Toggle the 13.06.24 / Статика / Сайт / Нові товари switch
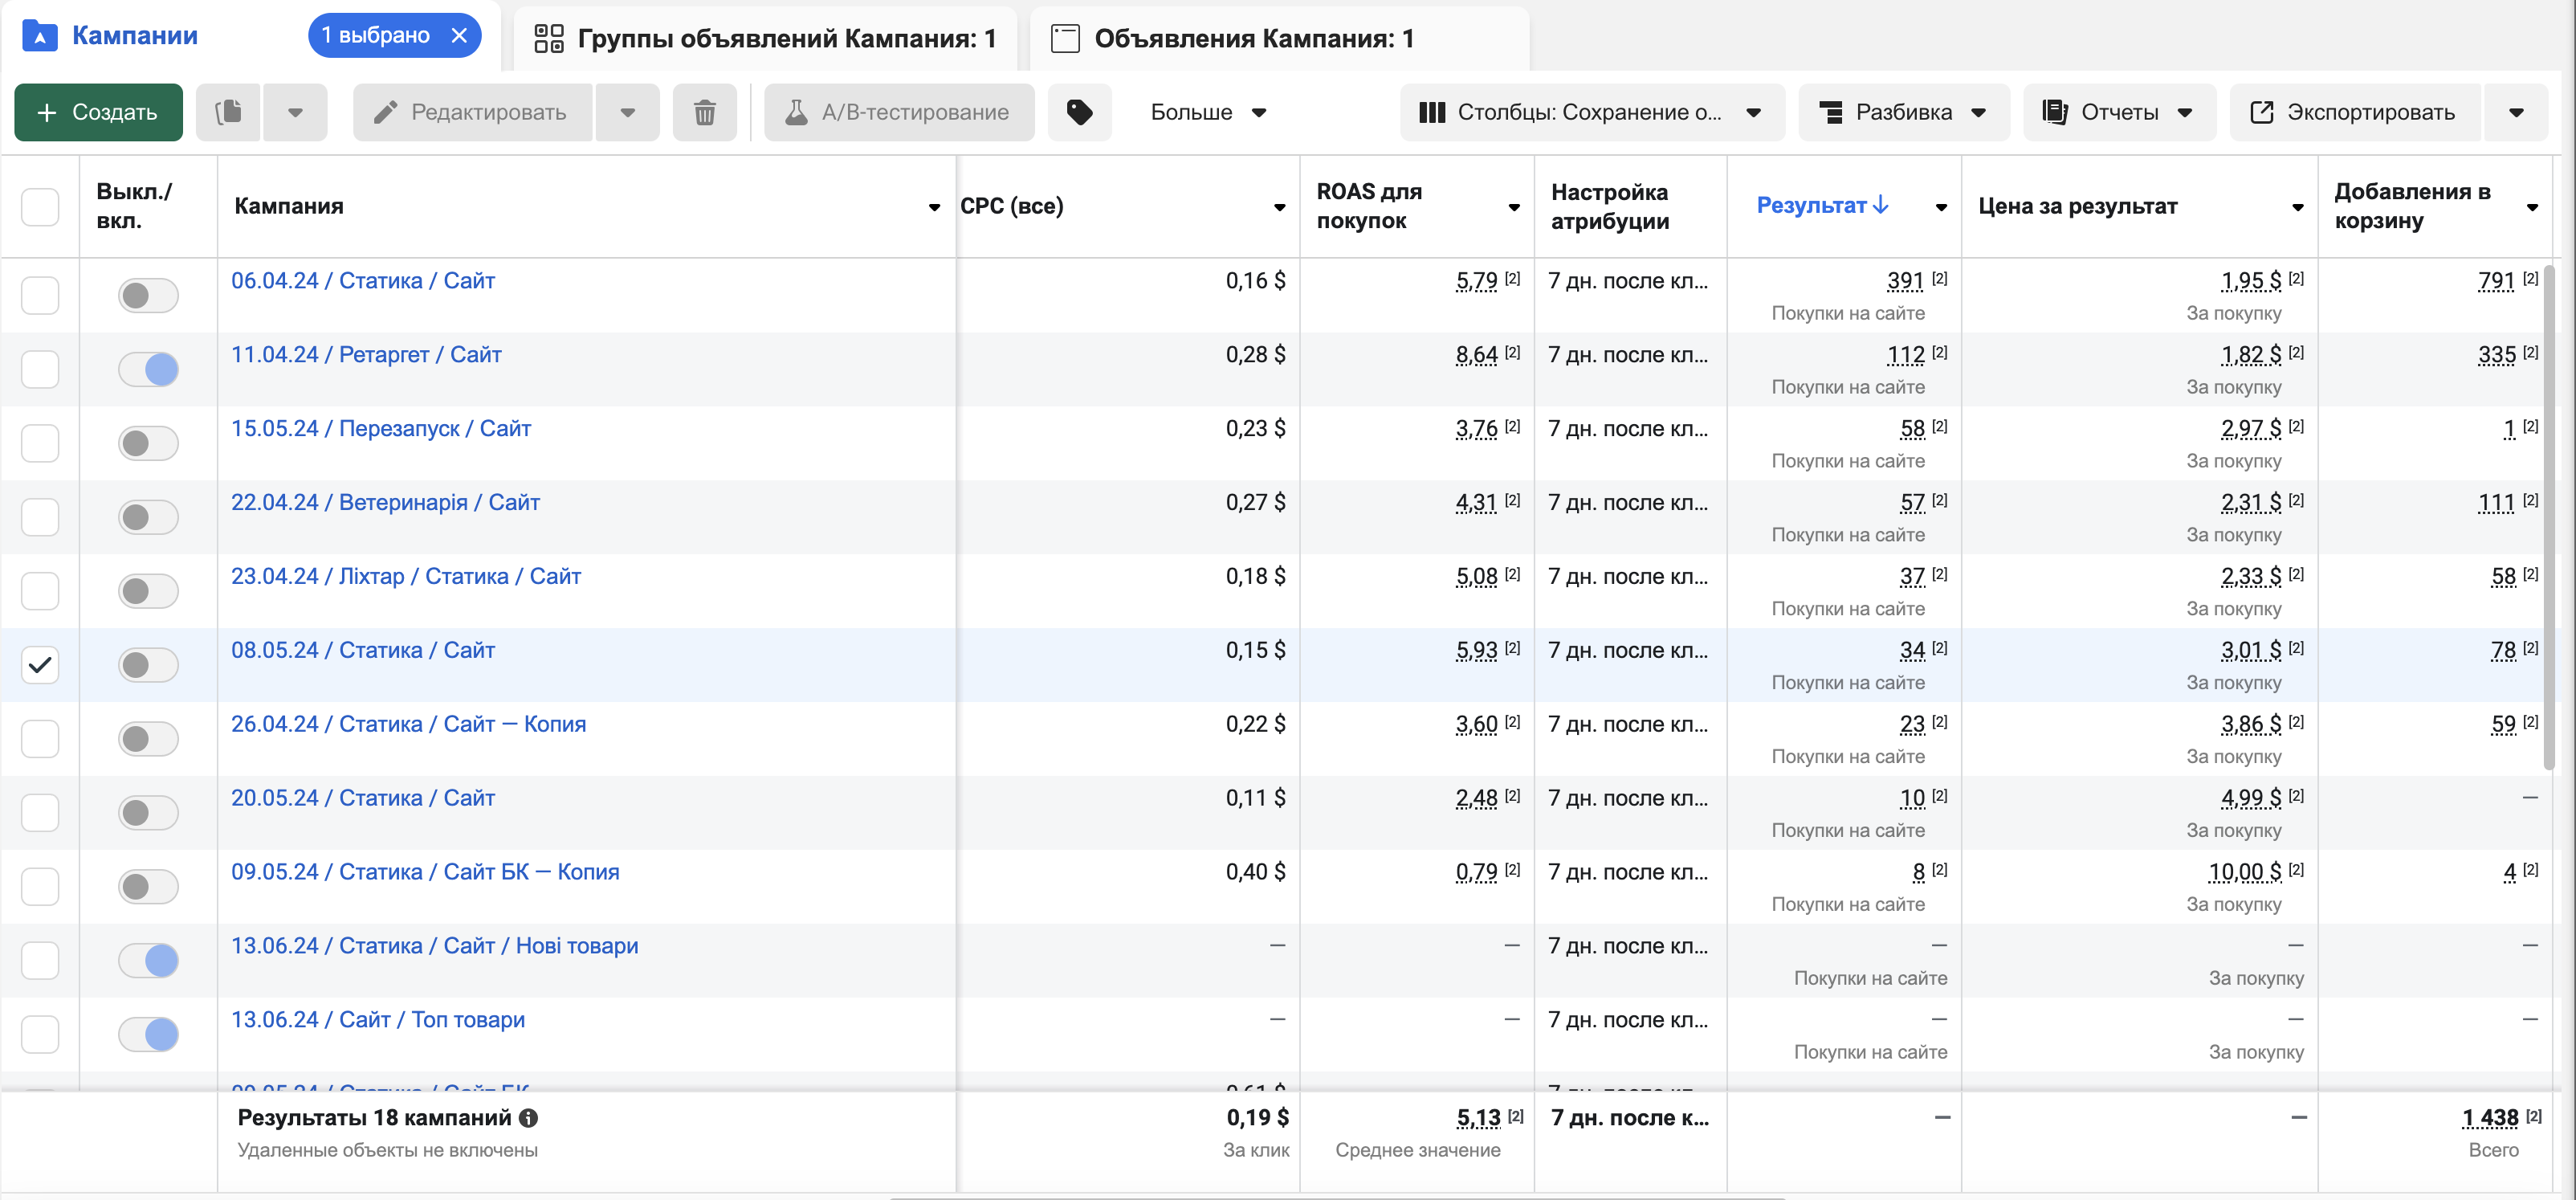Viewport: 2576px width, 1200px height. (x=148, y=960)
